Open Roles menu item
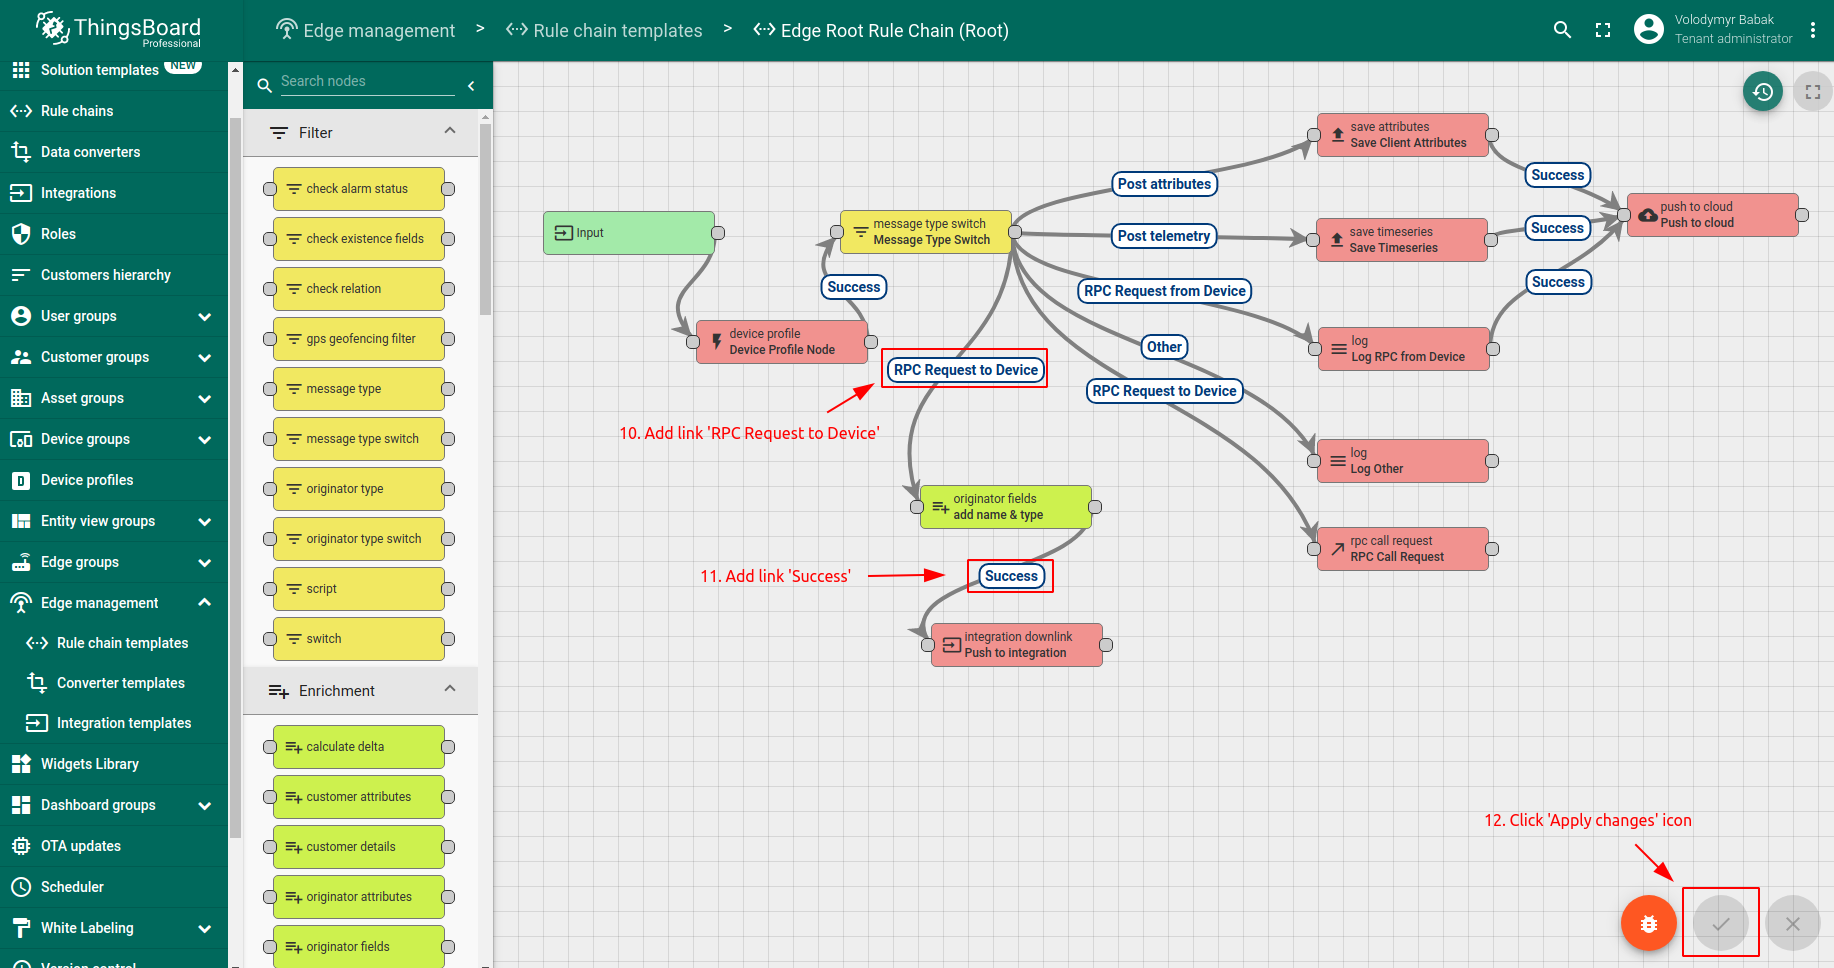The width and height of the screenshot is (1834, 968). pyautogui.click(x=114, y=234)
